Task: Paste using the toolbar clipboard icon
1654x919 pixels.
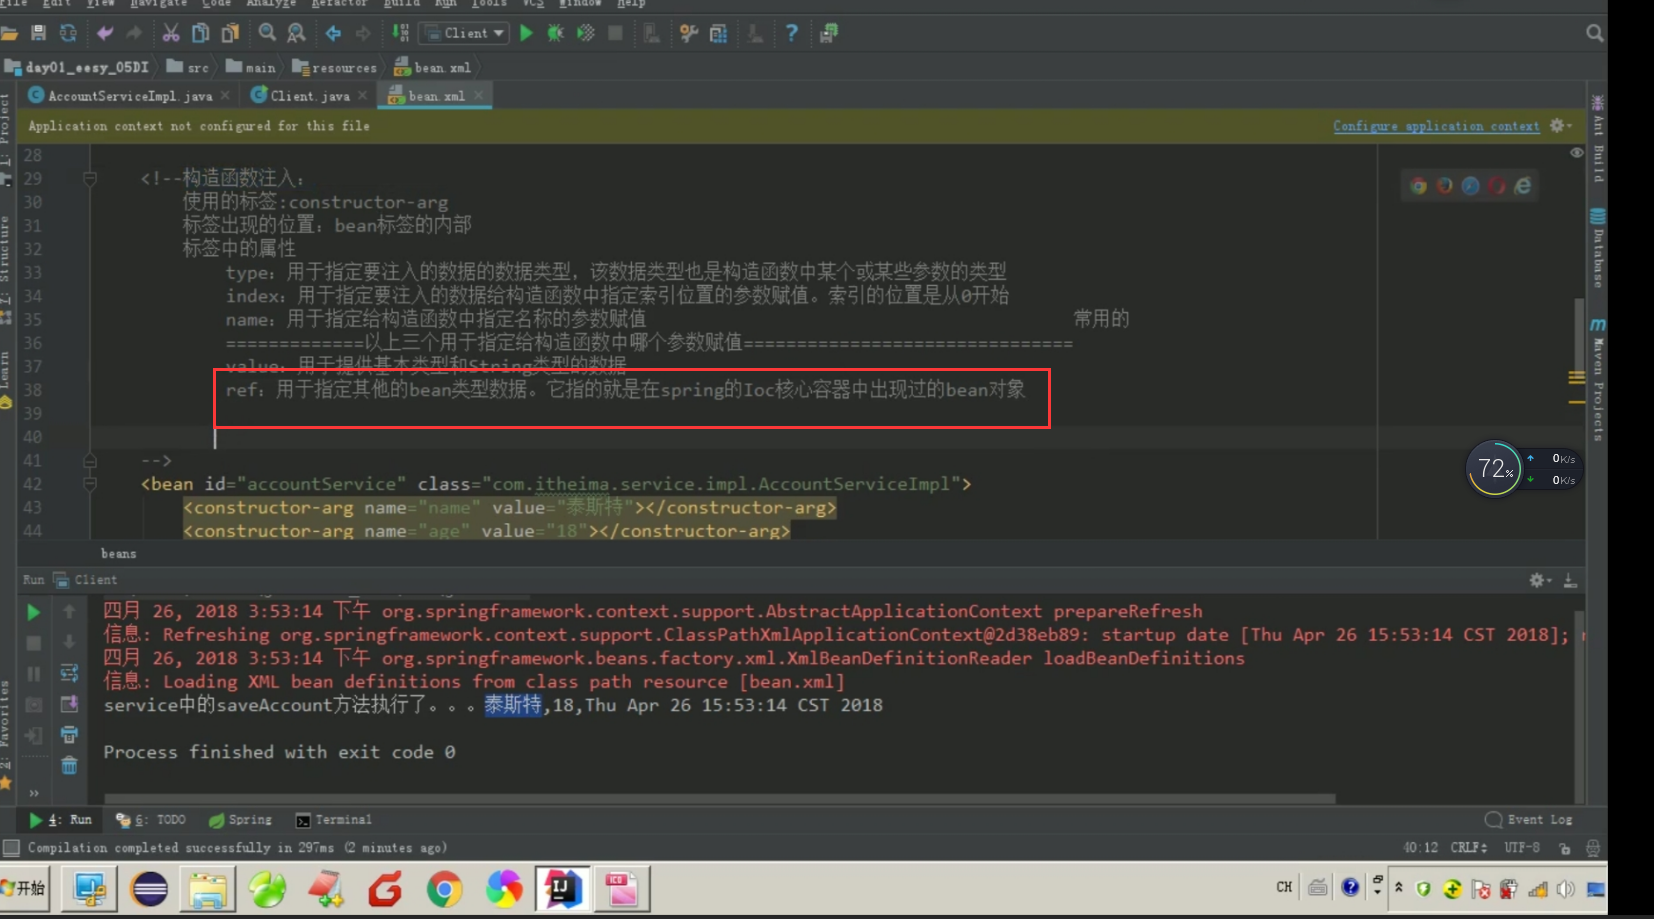Action: coord(230,33)
